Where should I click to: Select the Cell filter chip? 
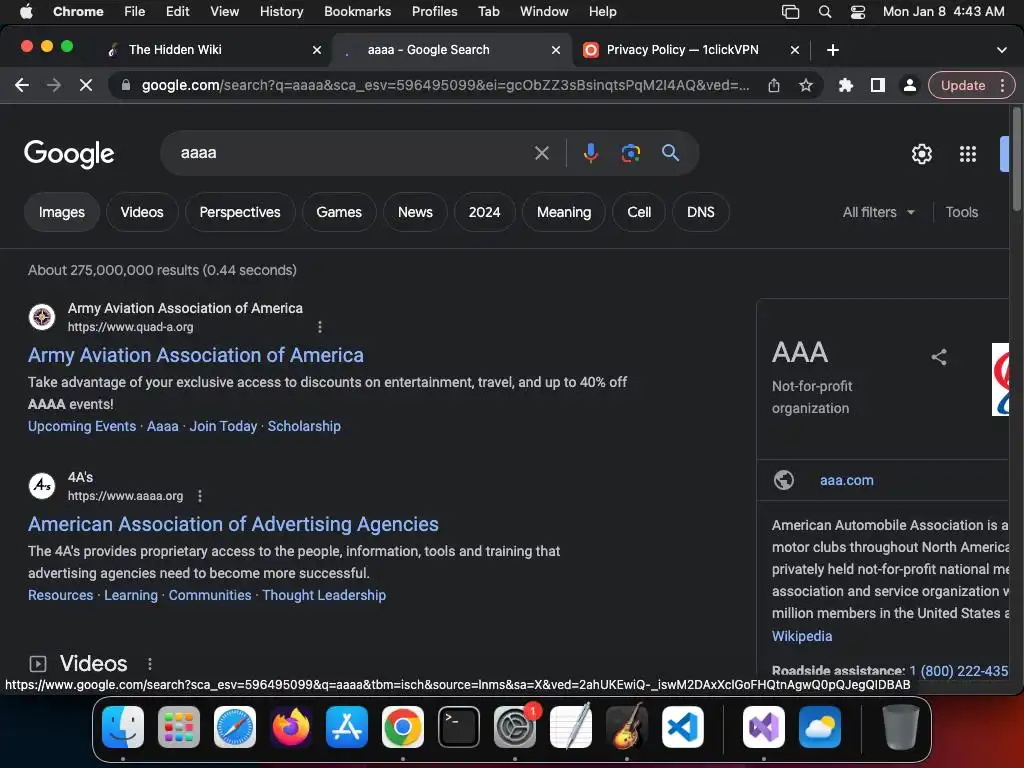coord(639,212)
